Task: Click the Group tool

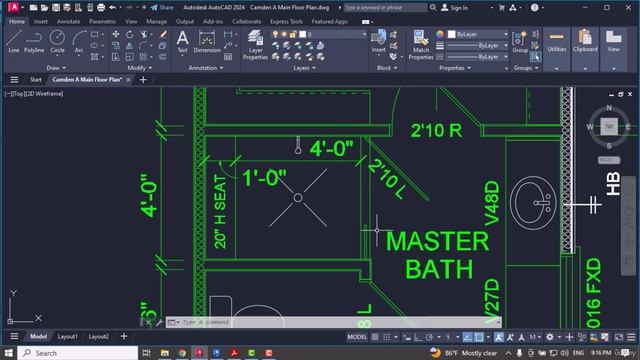Action: click(x=520, y=42)
